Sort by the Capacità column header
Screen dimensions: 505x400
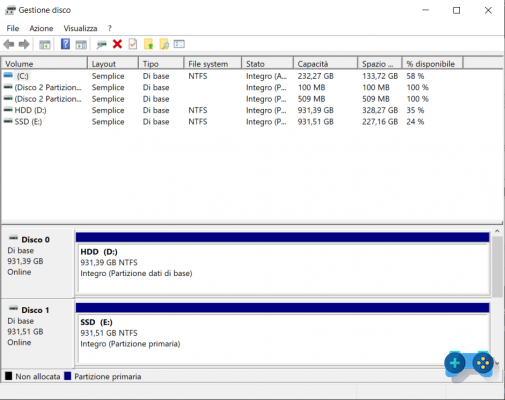[326, 64]
